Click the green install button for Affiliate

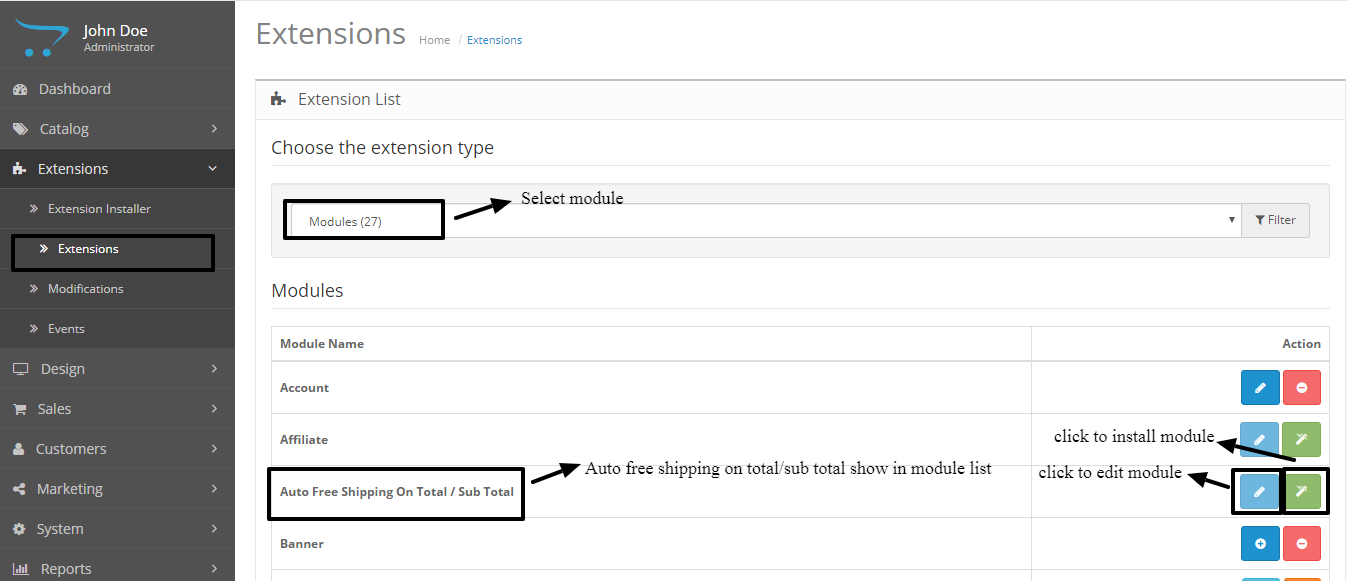pos(1302,439)
